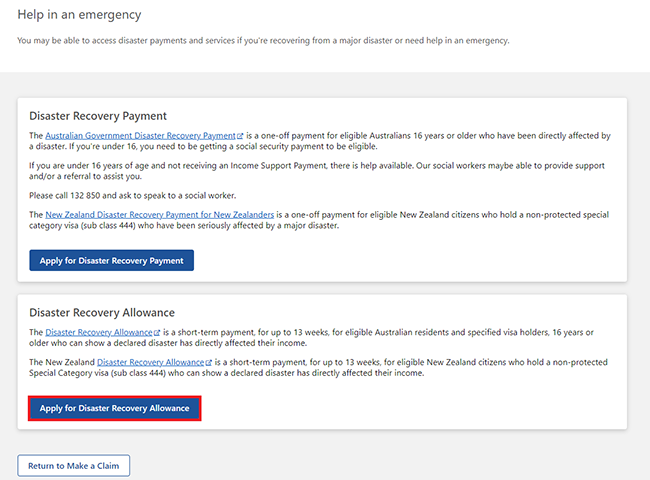Click the intro paragraph about accessing disaster payments

coord(263,41)
